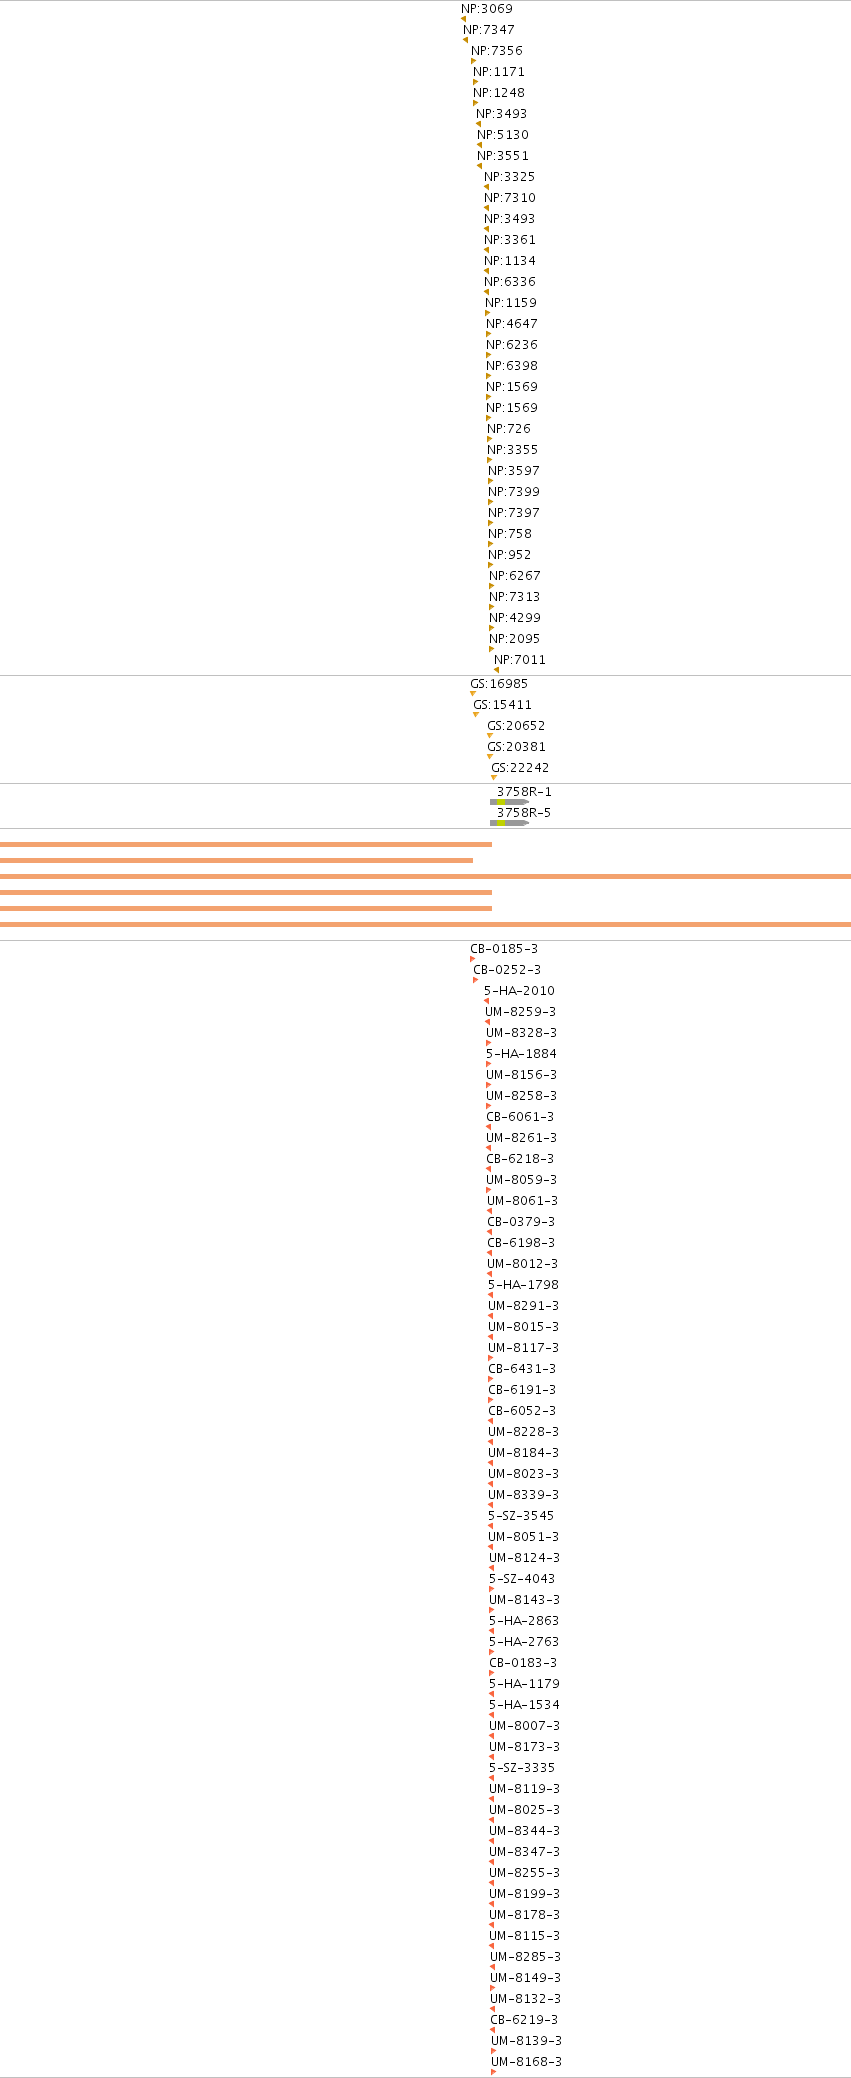Open the UM-8255-3 feature
The height and width of the screenshot is (2078, 851).
pos(525,1873)
